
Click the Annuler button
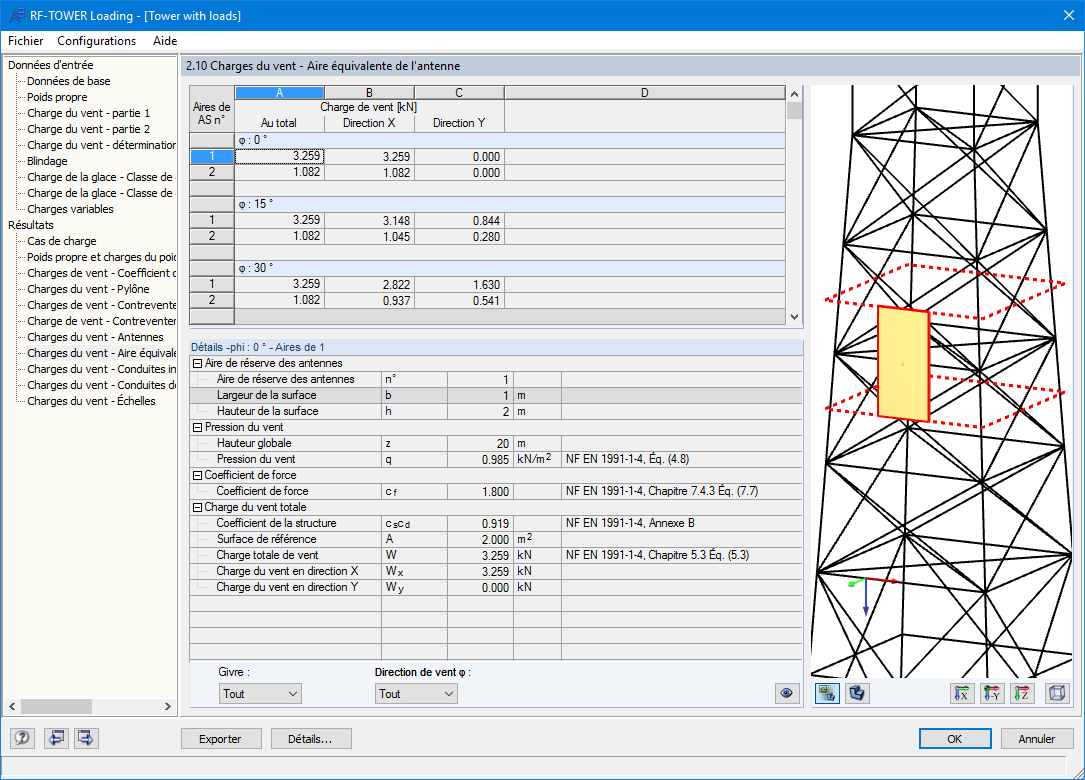1037,738
